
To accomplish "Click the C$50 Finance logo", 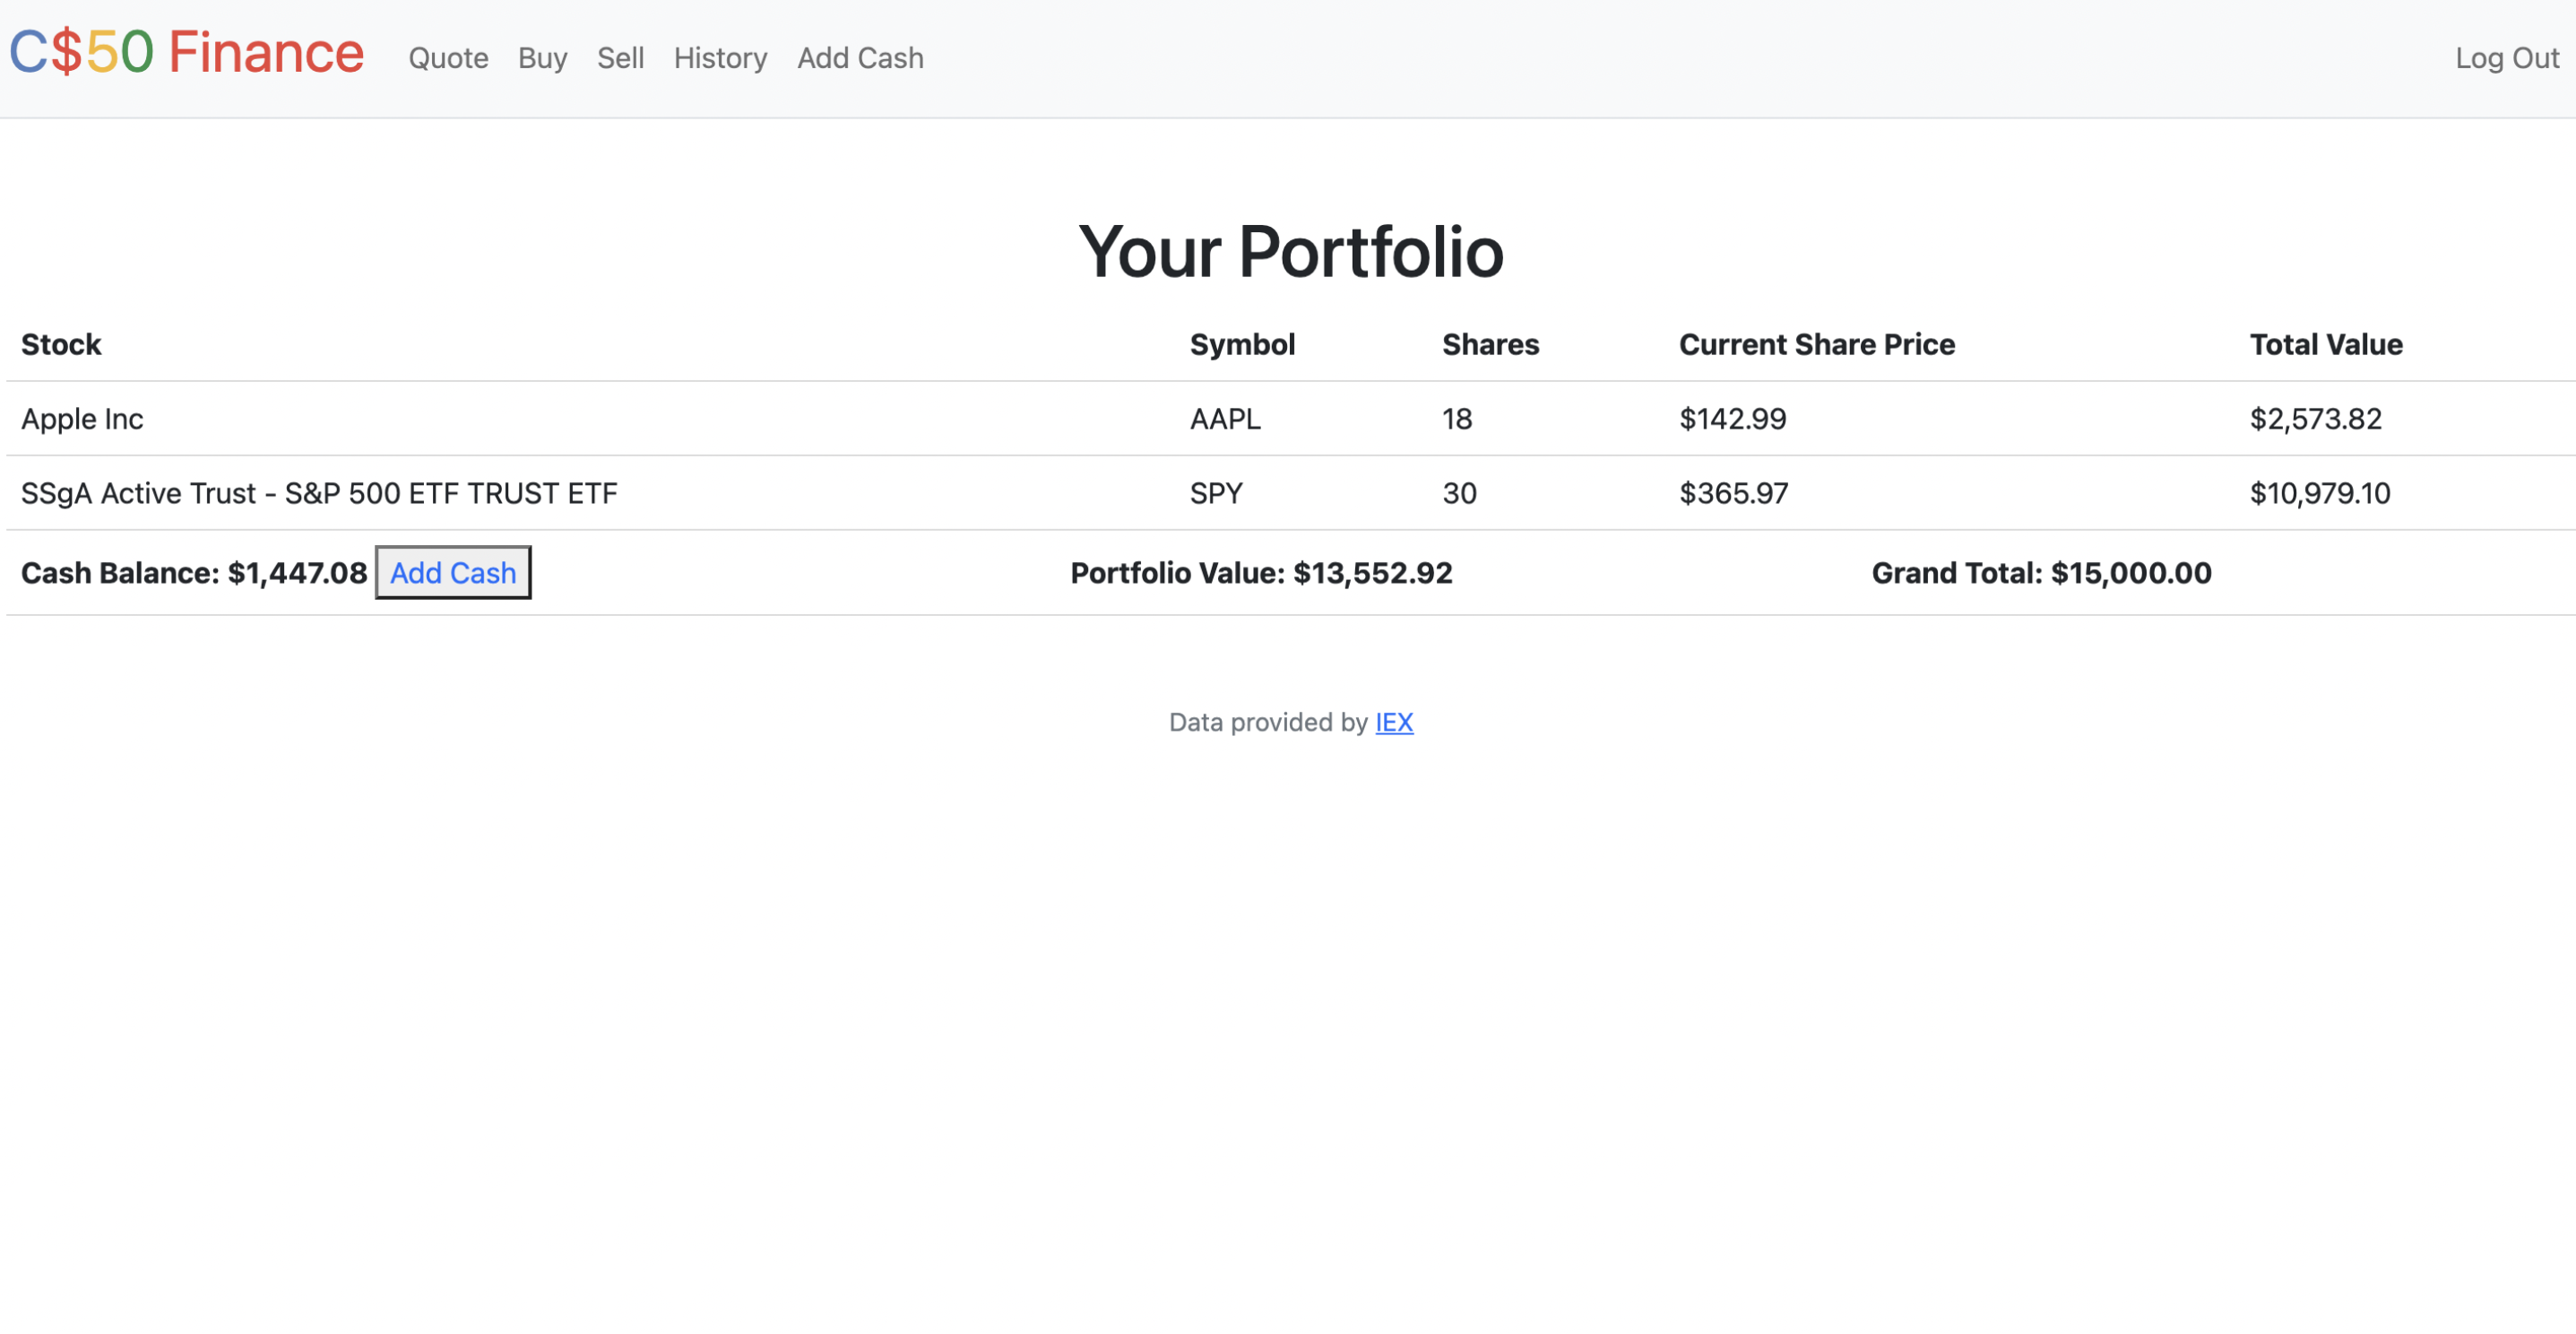I will coord(187,53).
